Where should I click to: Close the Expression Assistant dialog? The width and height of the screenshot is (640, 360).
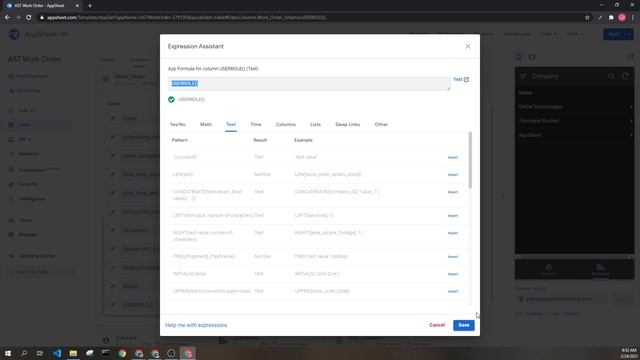(x=468, y=47)
